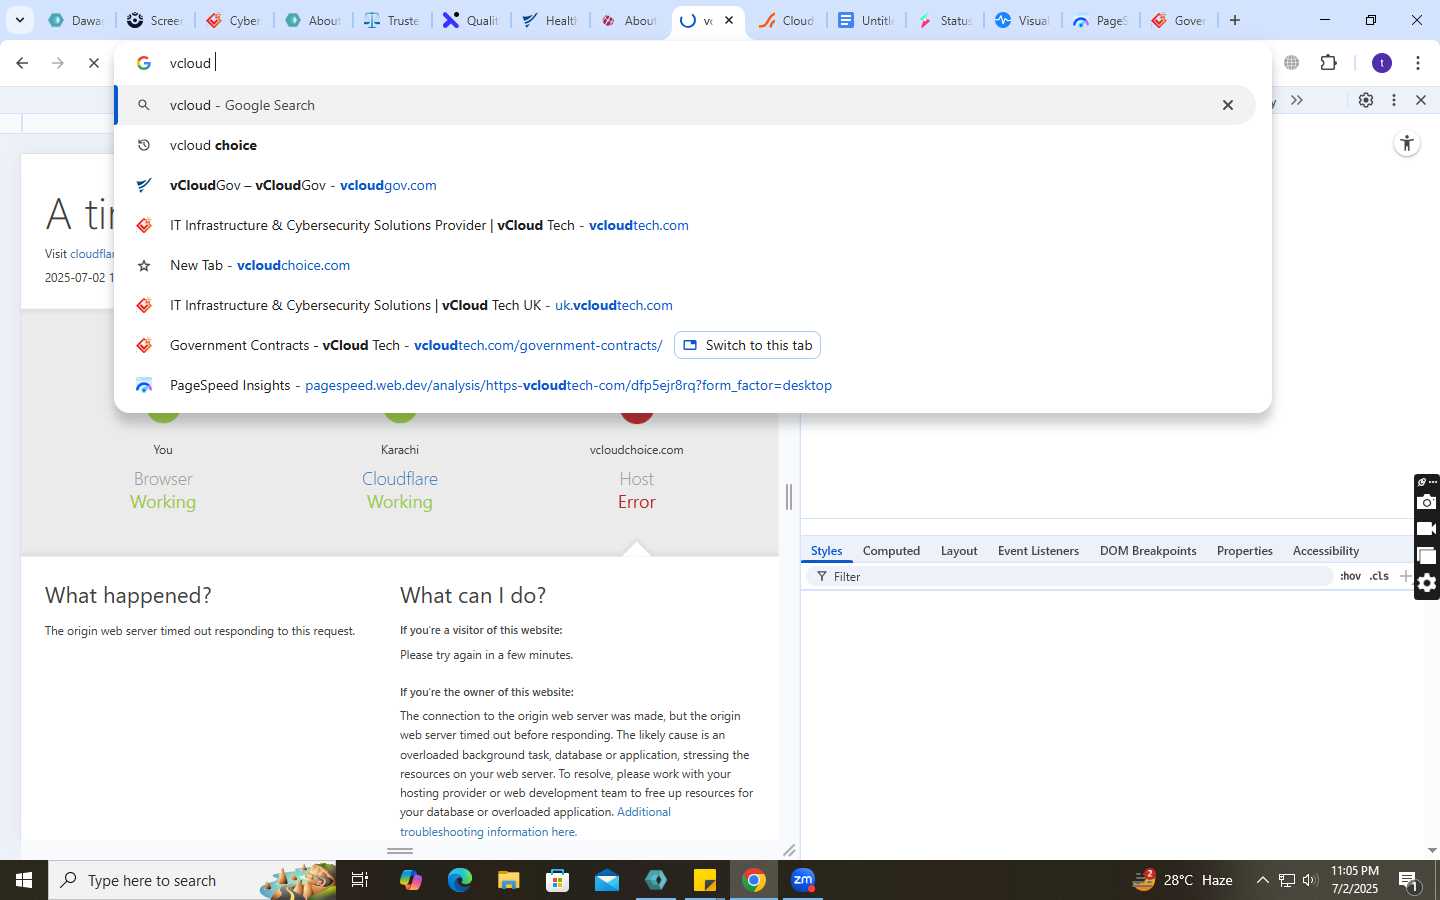Select the uk.vcloudtech.com suggestion
1440x900 pixels.
point(685,305)
